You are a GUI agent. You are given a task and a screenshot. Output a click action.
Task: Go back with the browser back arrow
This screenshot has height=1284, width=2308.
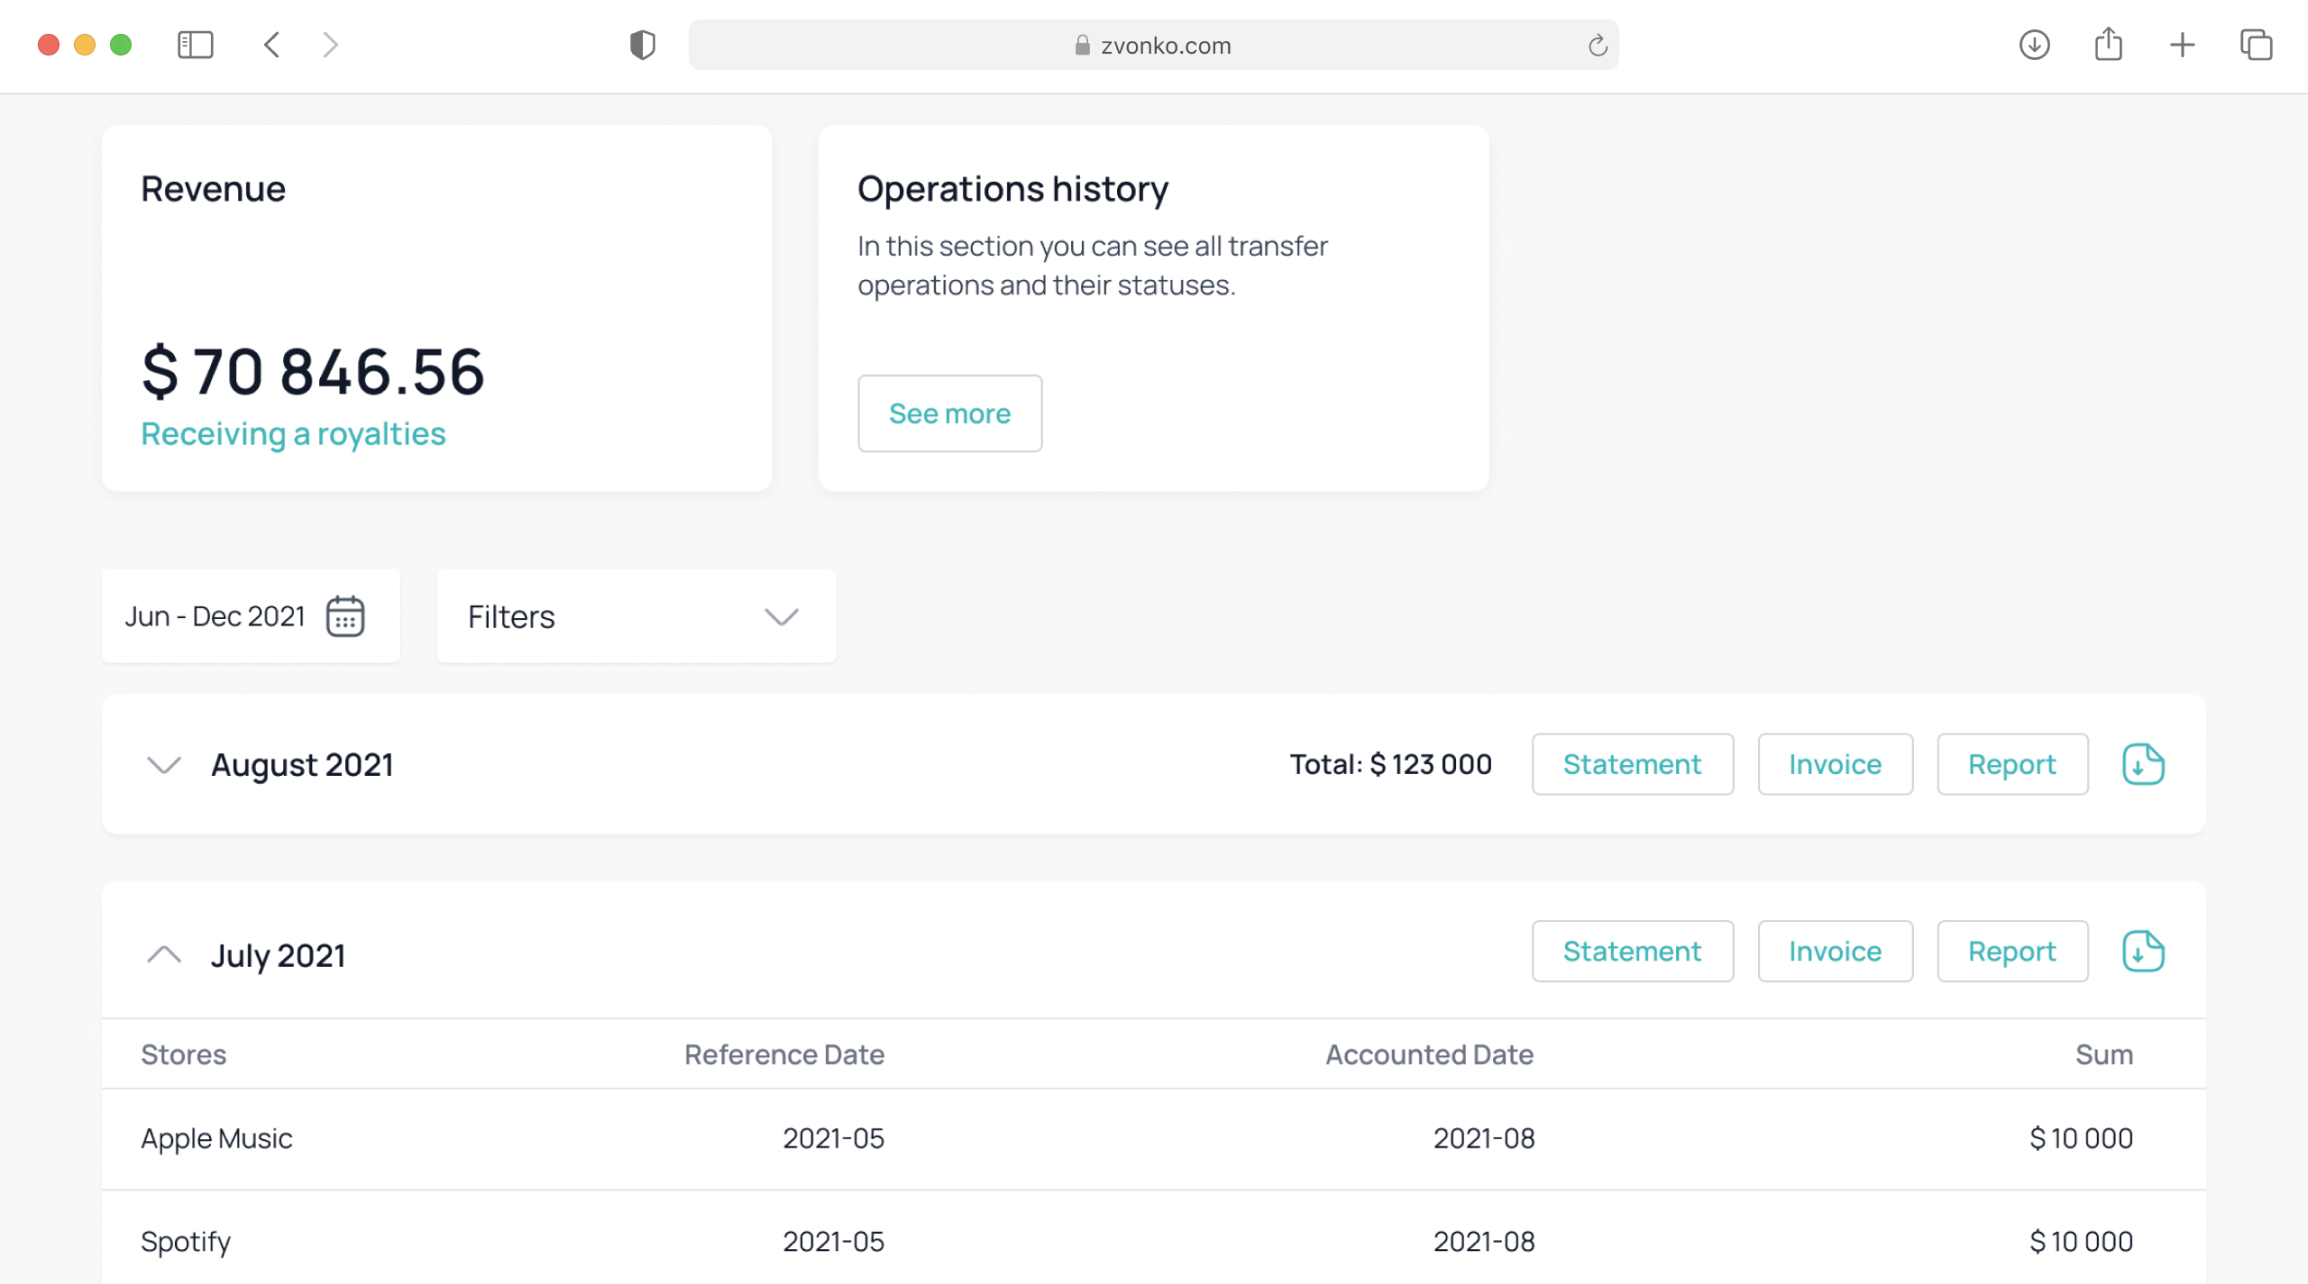pyautogui.click(x=272, y=45)
